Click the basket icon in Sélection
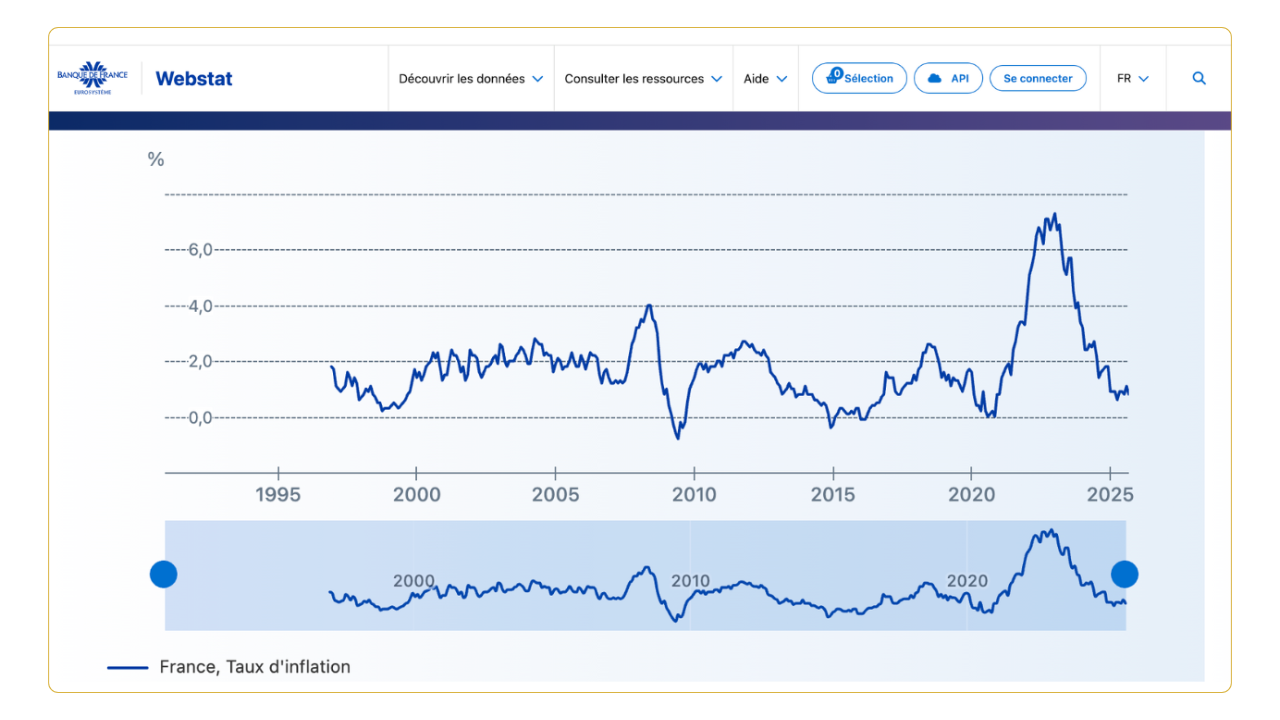This screenshot has width=1280, height=720. (833, 78)
